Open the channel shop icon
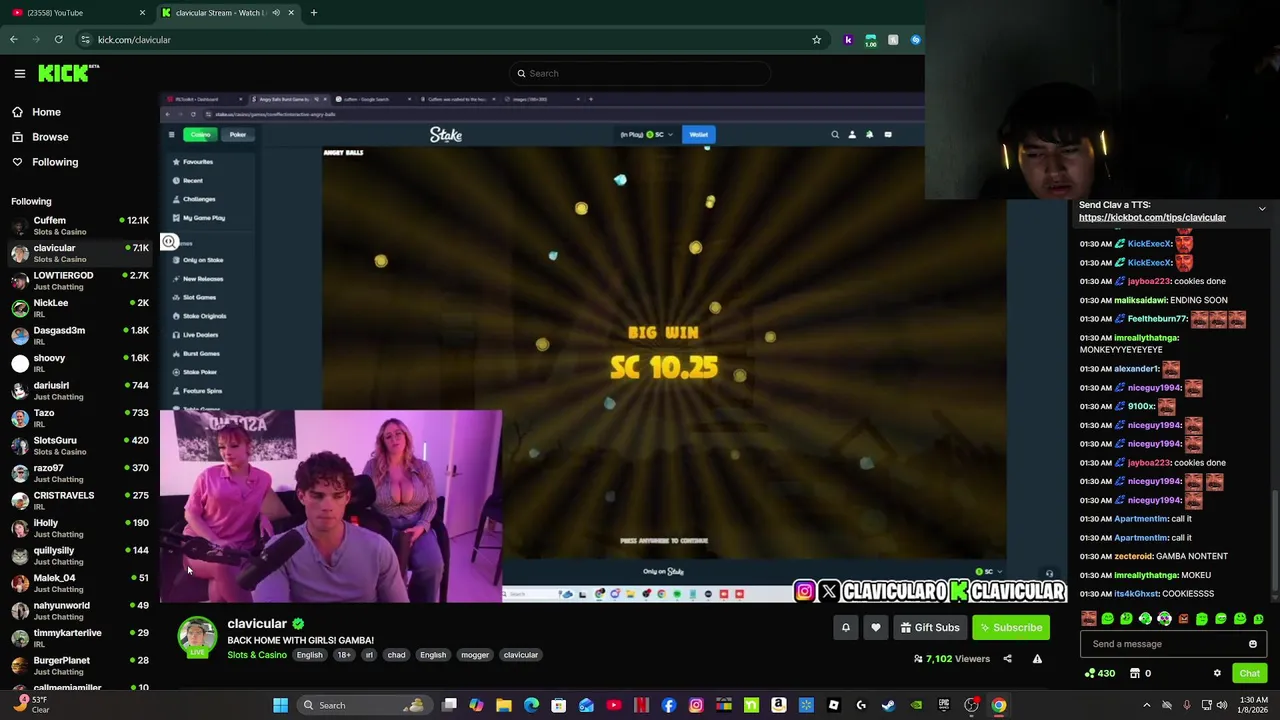Screen dimensions: 1280x720 [1135, 674]
